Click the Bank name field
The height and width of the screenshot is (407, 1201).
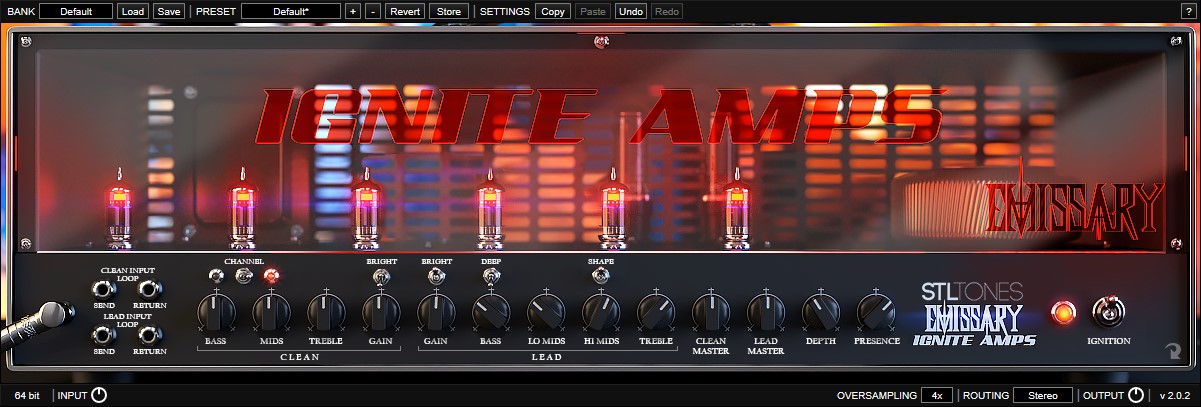click(x=76, y=11)
